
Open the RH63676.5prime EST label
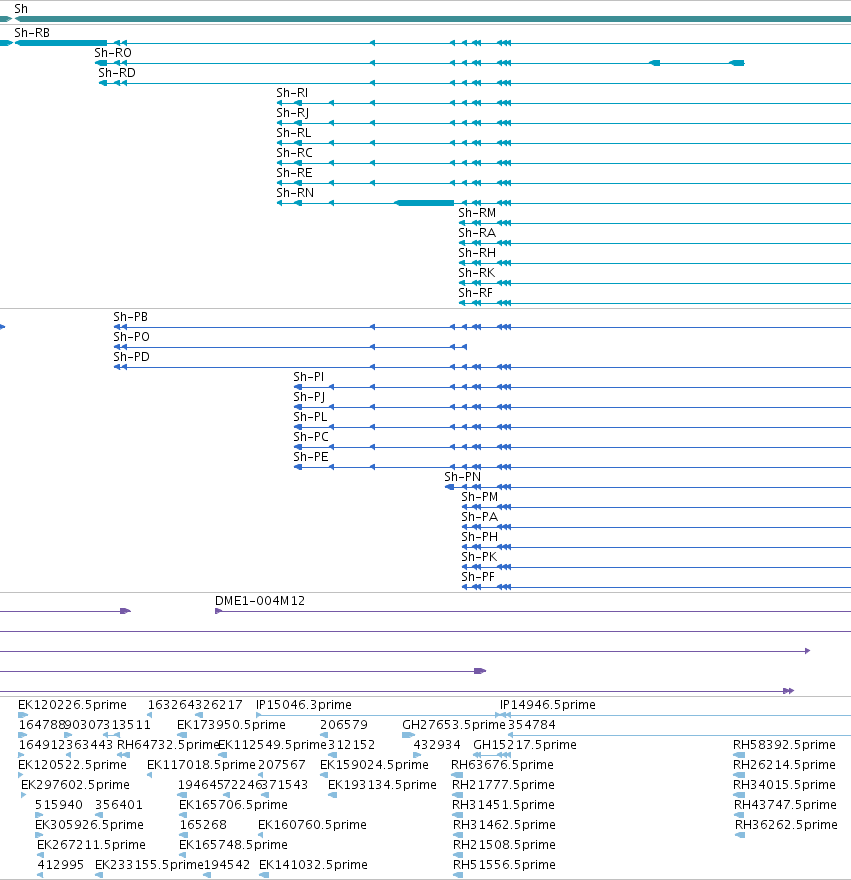(x=502, y=765)
